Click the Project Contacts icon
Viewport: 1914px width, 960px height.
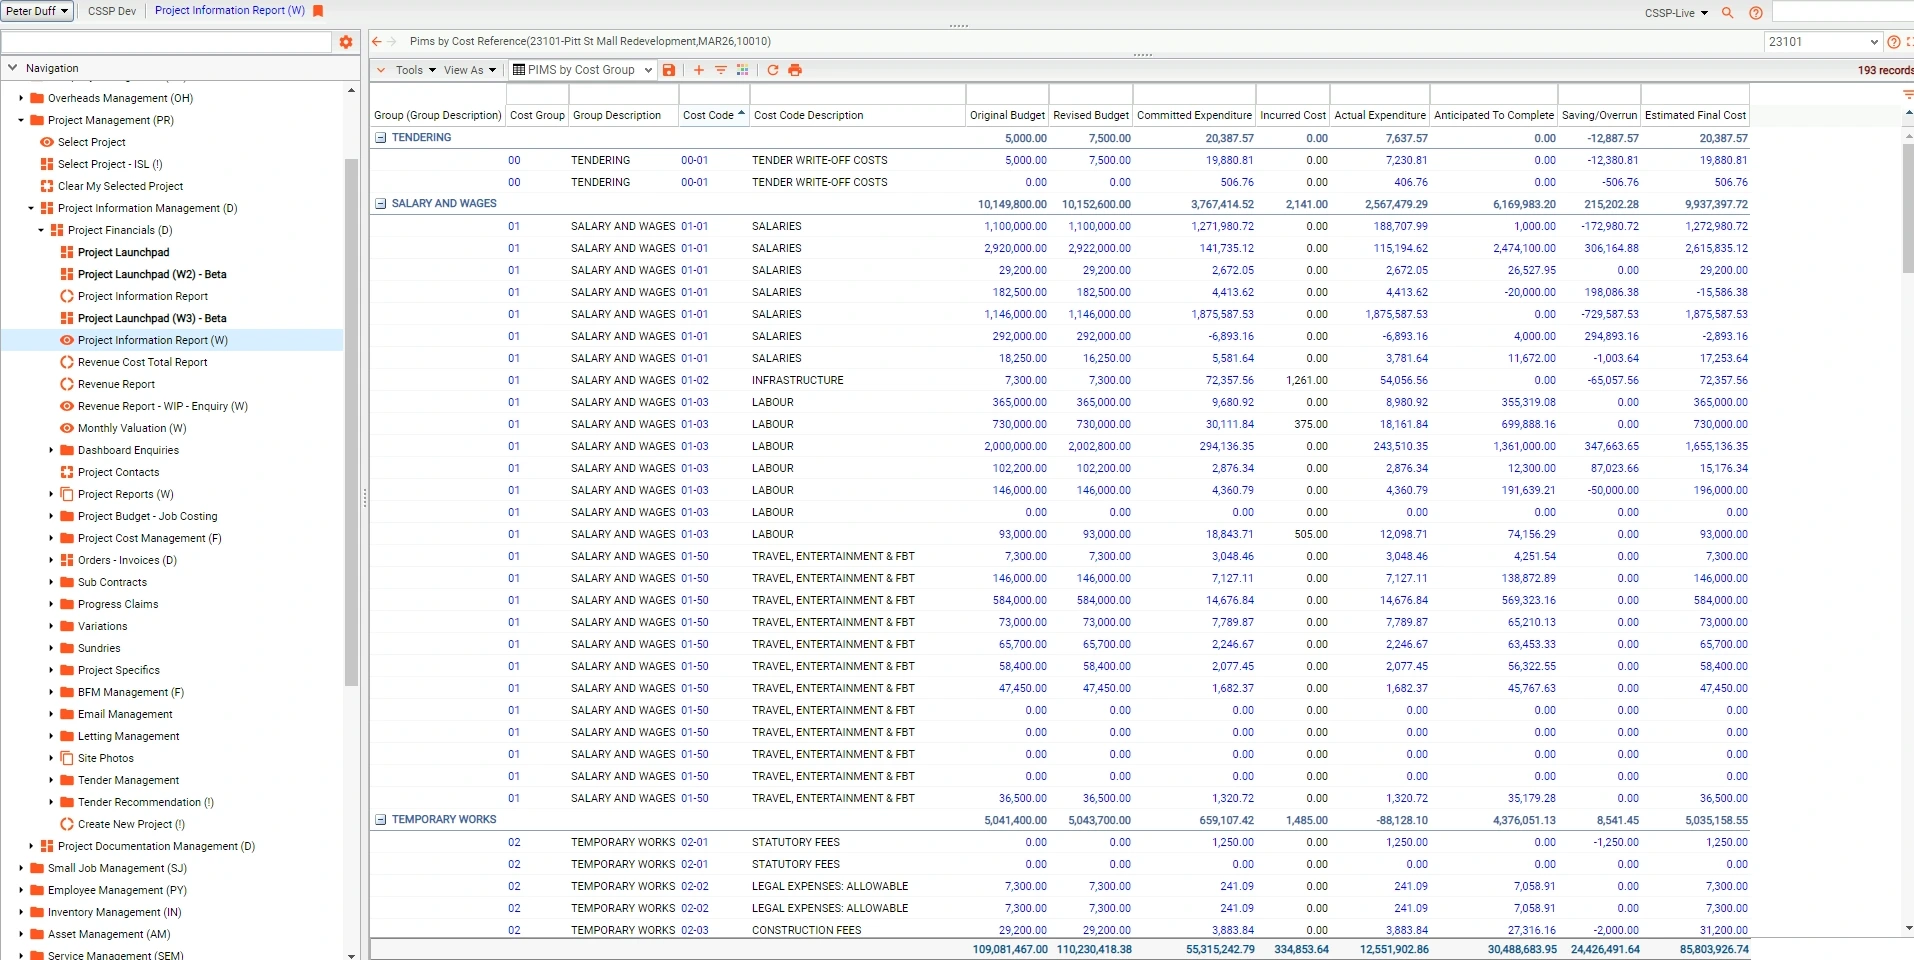[x=67, y=472]
